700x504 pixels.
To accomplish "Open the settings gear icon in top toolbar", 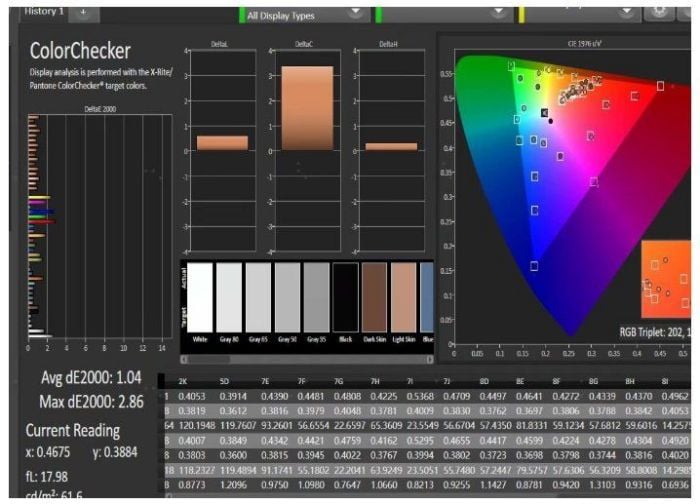I will (x=659, y=12).
